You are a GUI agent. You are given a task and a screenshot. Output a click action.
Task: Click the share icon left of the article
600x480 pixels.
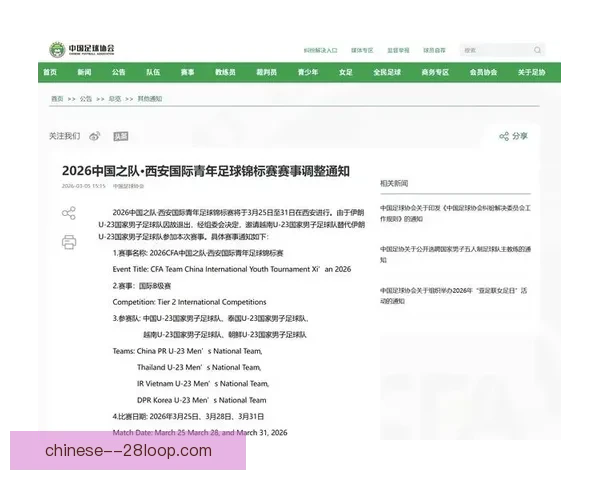pos(69,213)
